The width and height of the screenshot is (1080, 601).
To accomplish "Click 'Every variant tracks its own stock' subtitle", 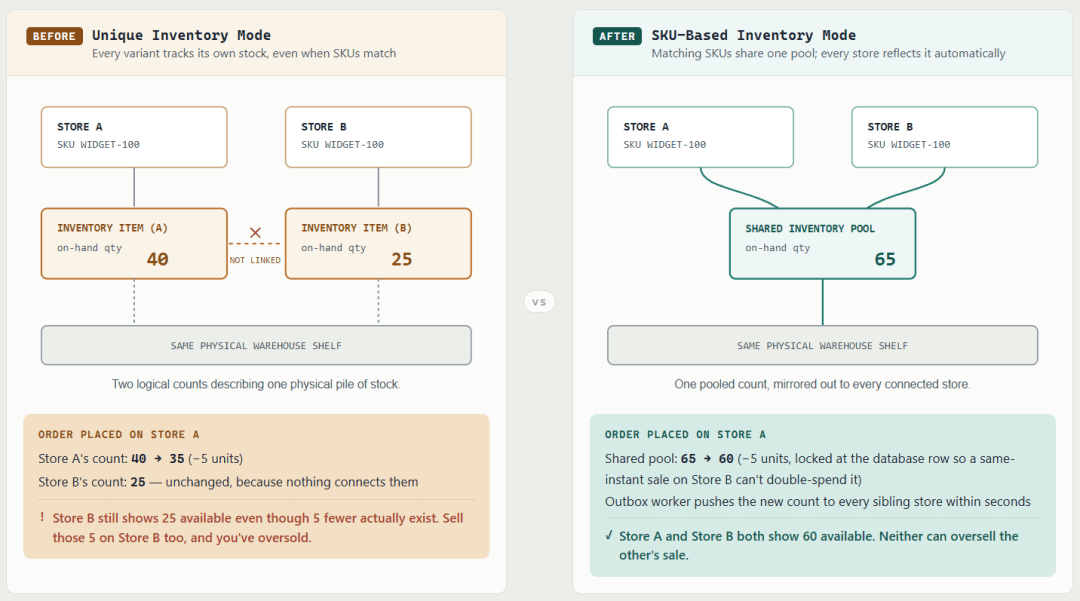I will click(x=244, y=53).
